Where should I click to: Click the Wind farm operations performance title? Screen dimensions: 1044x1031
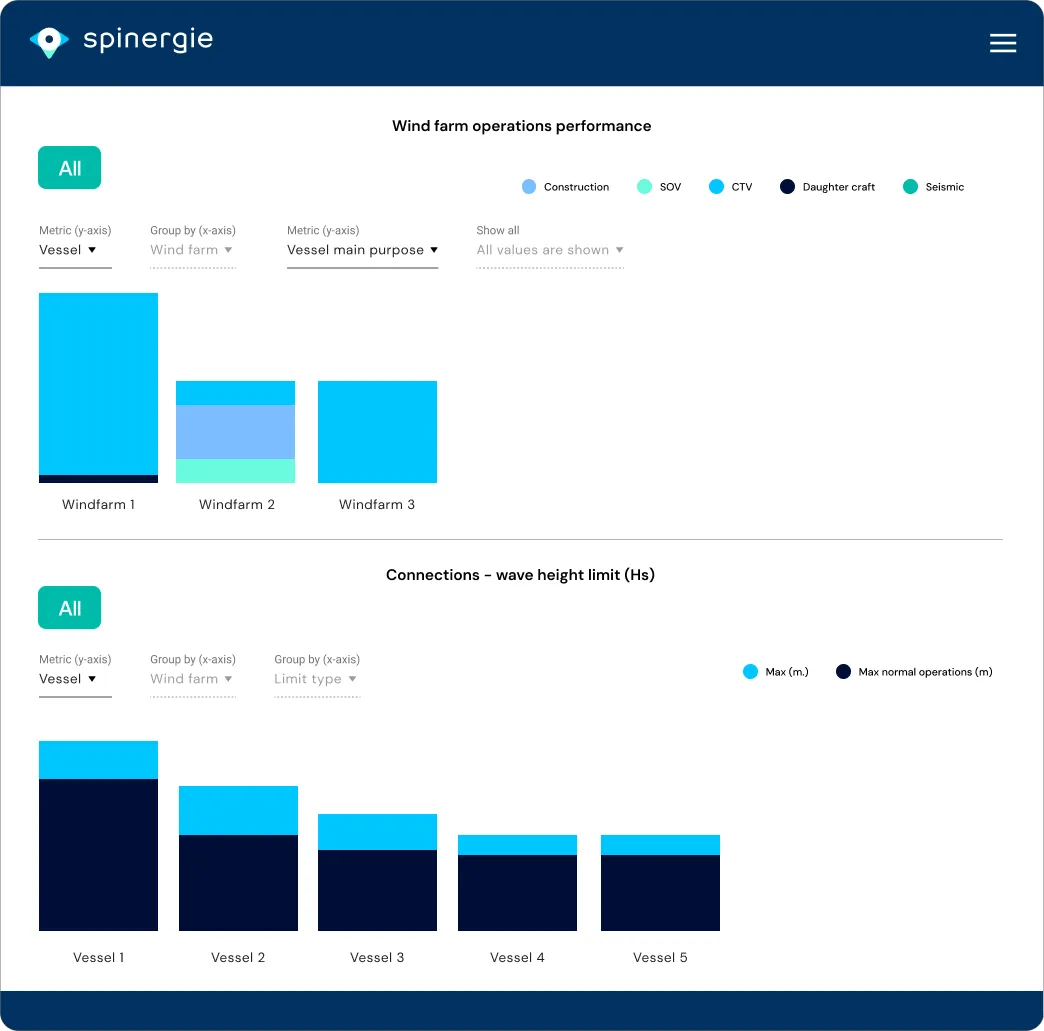[521, 126]
